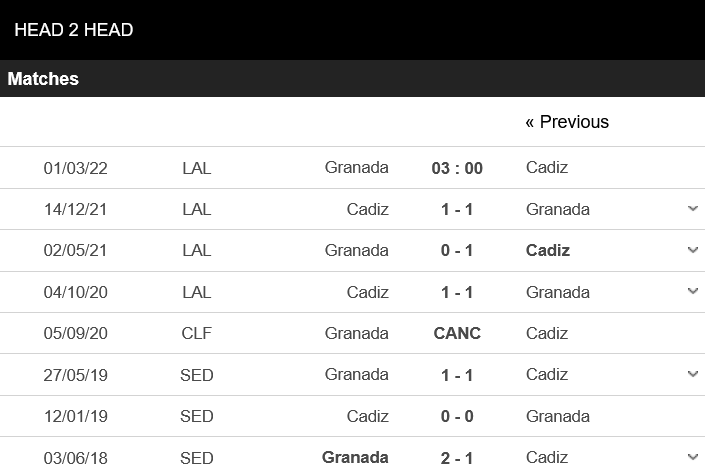Expand the 02/05/21 Granada vs Cadiz match
Image resolution: width=705 pixels, height=476 pixels.
click(692, 250)
